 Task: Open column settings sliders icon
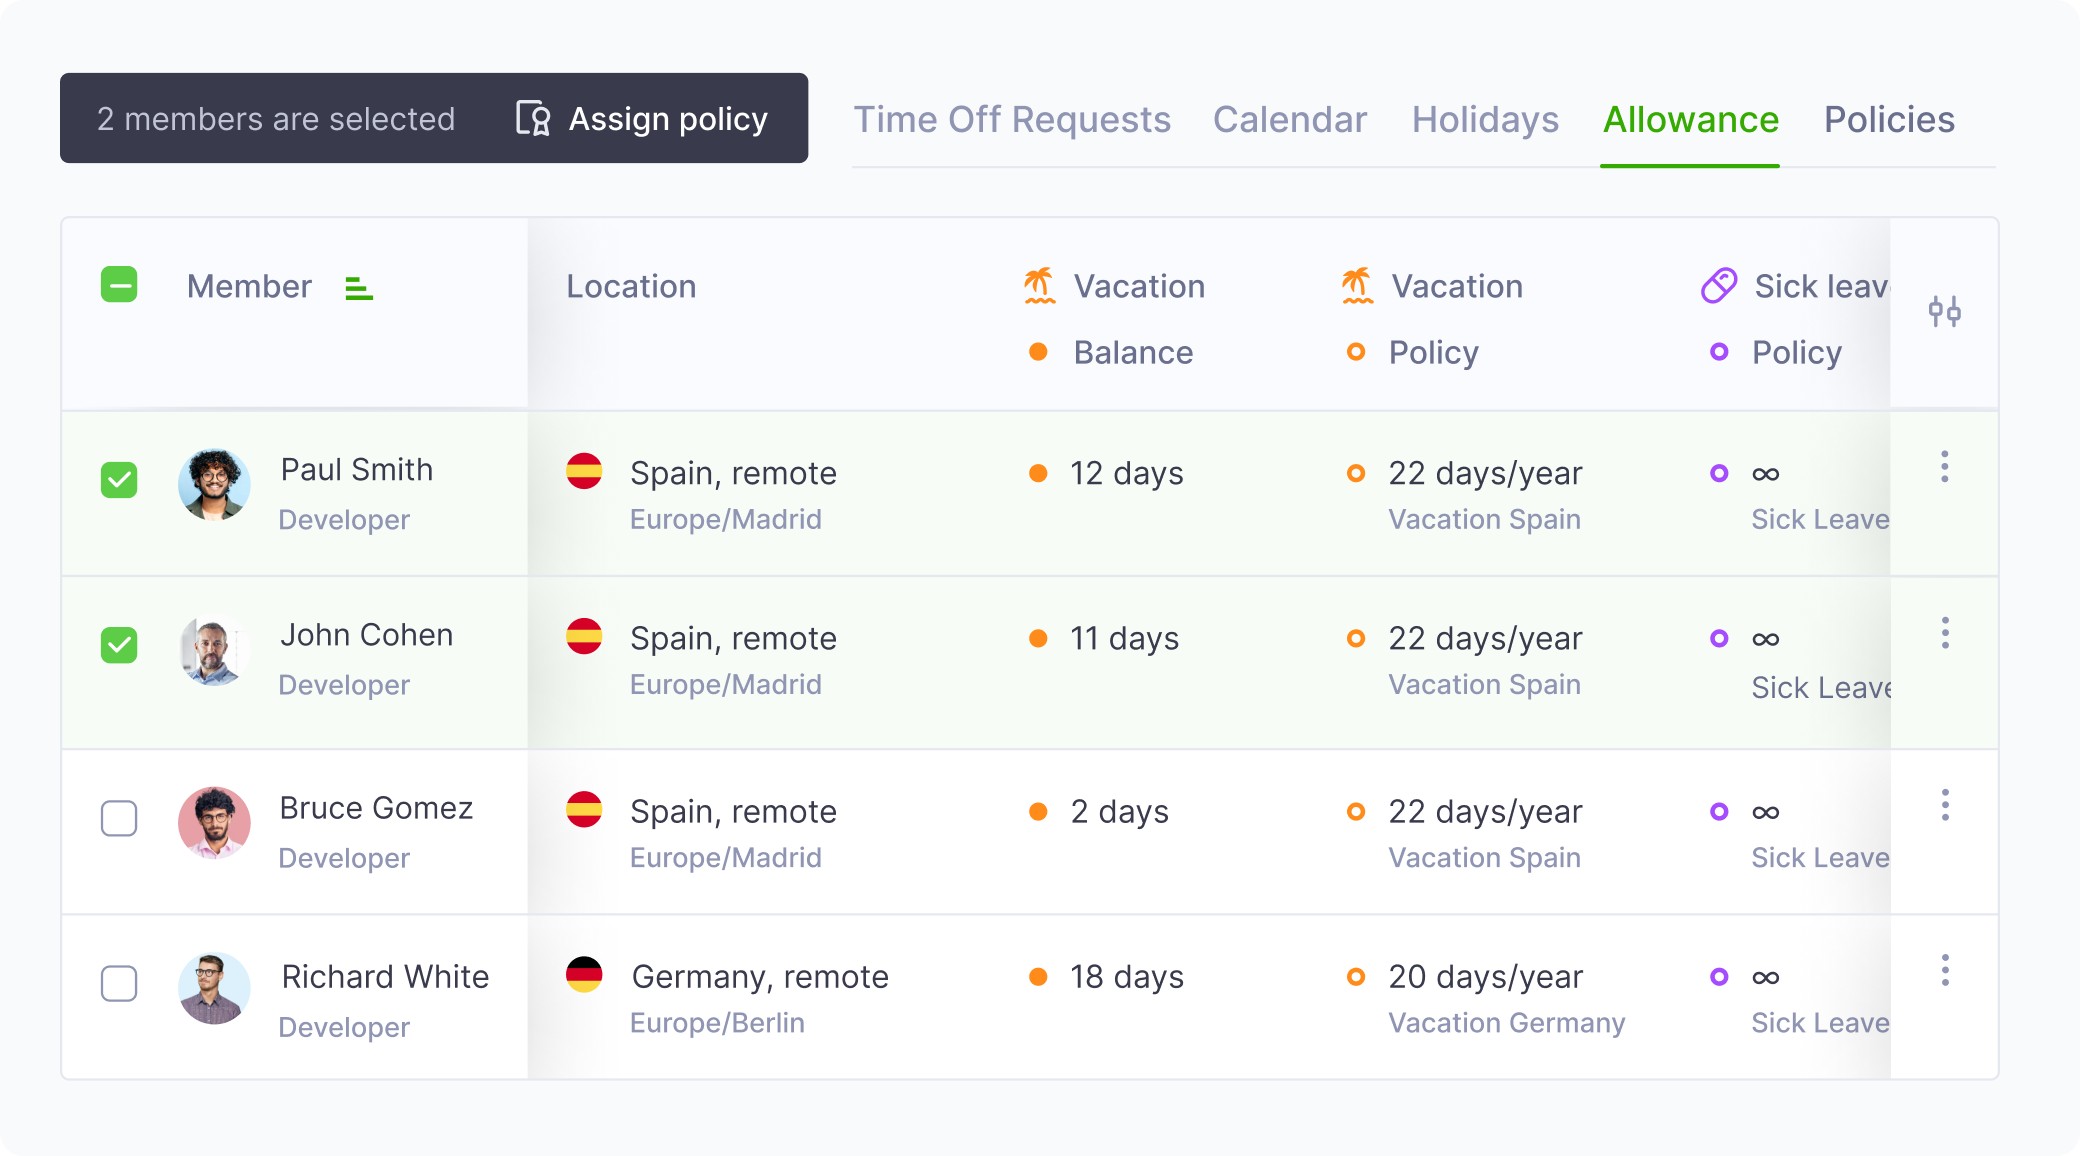tap(1944, 311)
